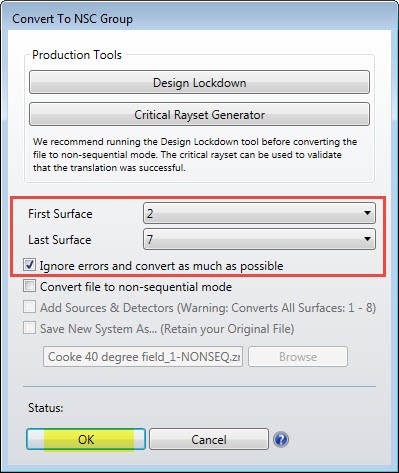Uncheck Ignore errors and convert as much as possible
The width and height of the screenshot is (399, 473).
tap(29, 265)
